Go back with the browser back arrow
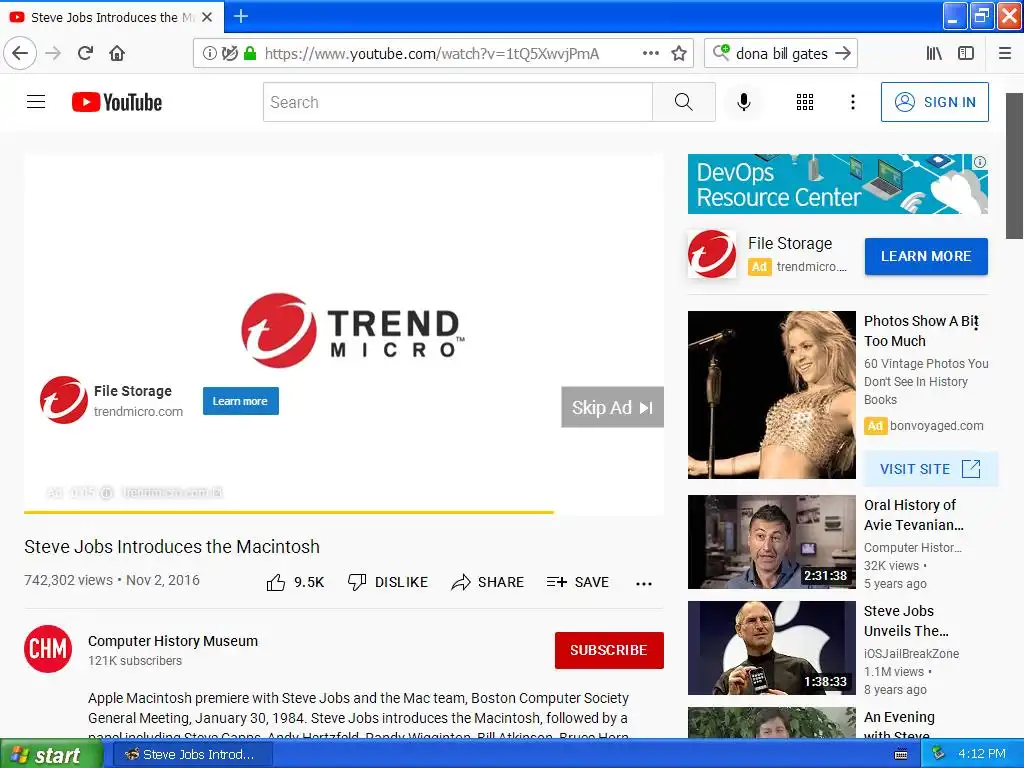The height and width of the screenshot is (768, 1024). click(x=20, y=53)
